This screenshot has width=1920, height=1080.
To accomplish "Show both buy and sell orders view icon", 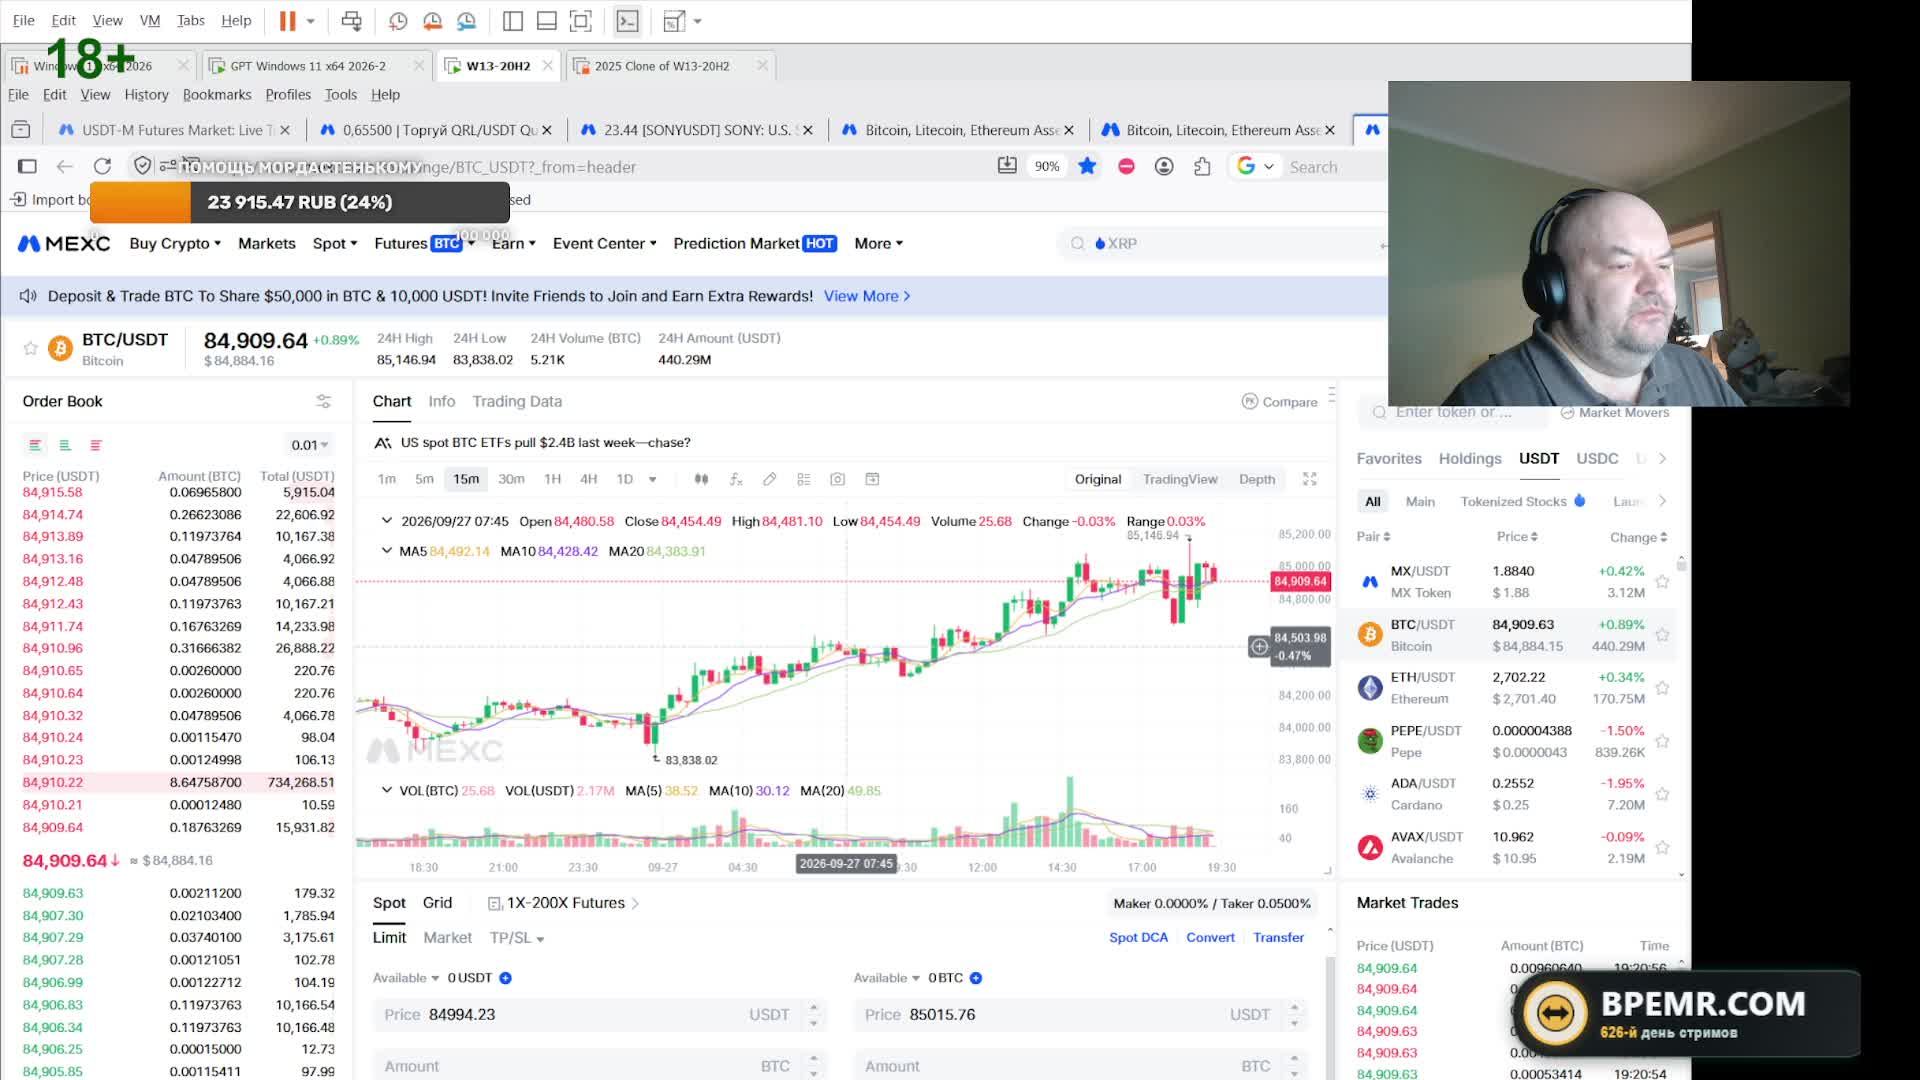I will click(x=35, y=445).
